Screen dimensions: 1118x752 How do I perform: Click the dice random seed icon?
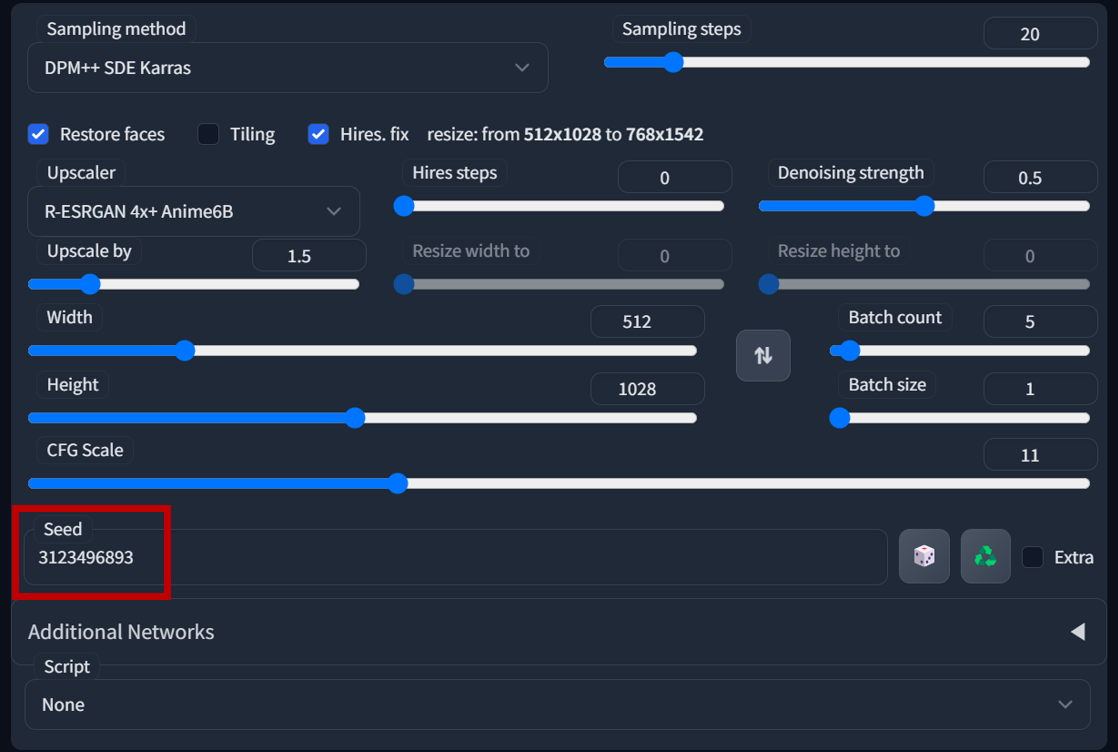[924, 556]
